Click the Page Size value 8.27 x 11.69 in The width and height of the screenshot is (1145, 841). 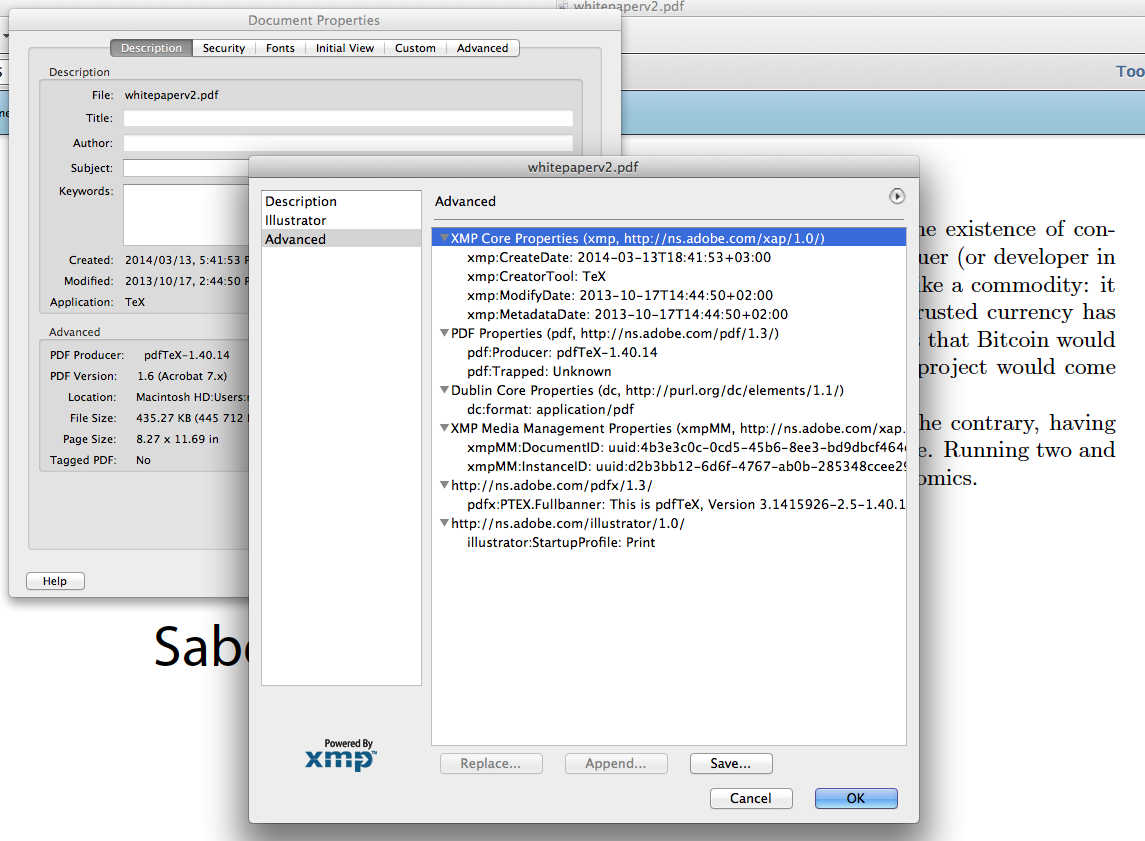(x=177, y=439)
